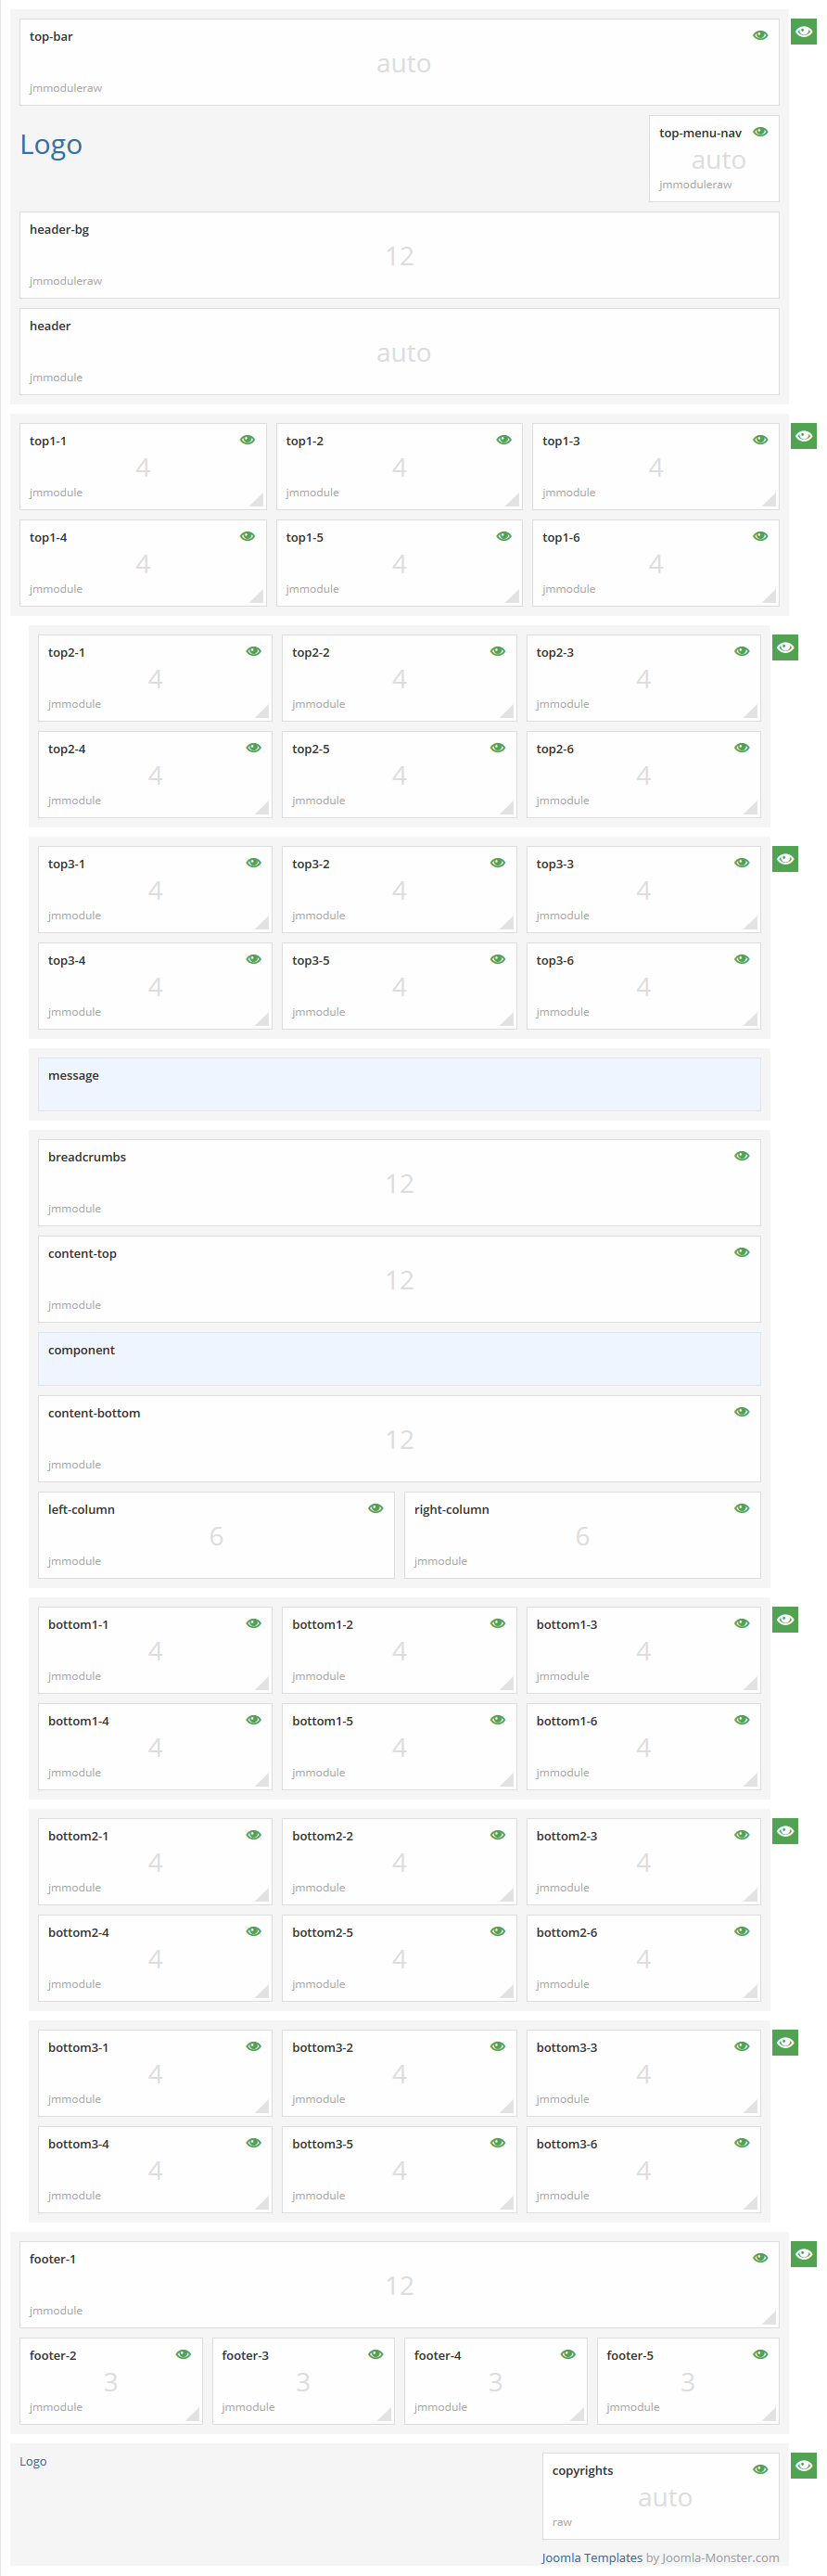
Task: Click the resize handle on the footer-1 module
Action: (769, 2318)
